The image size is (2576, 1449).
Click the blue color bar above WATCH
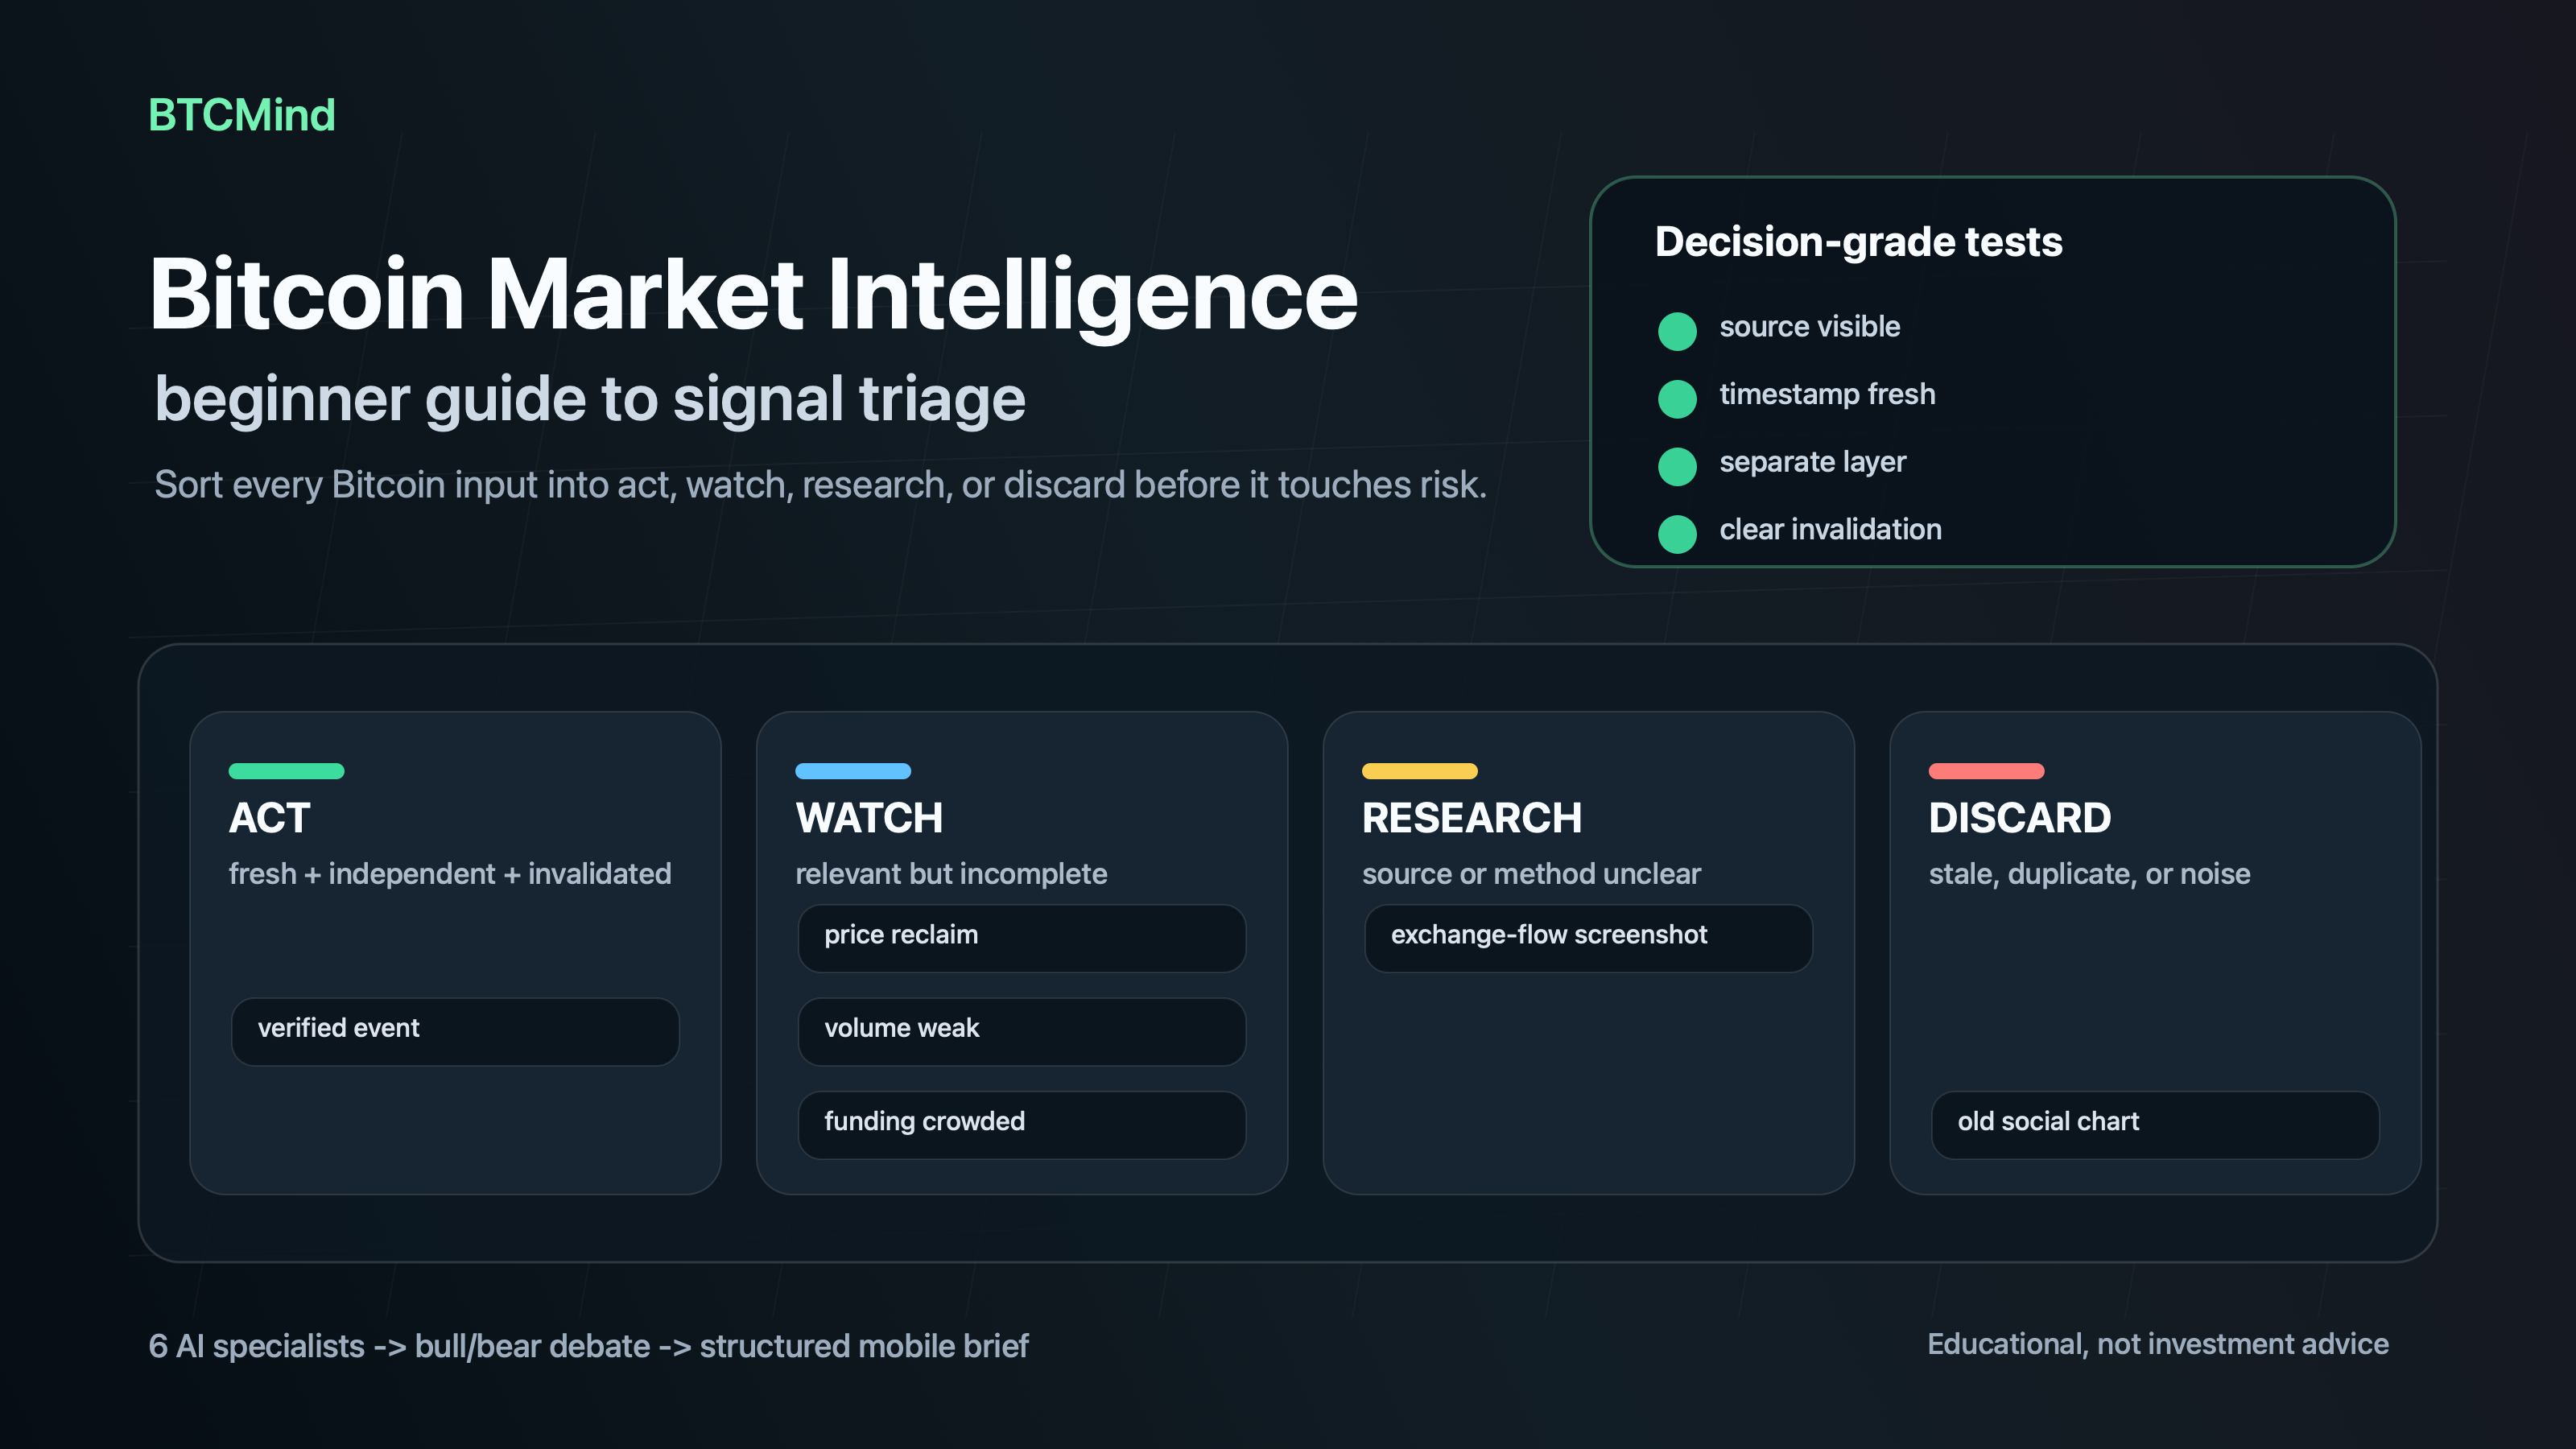pos(853,771)
